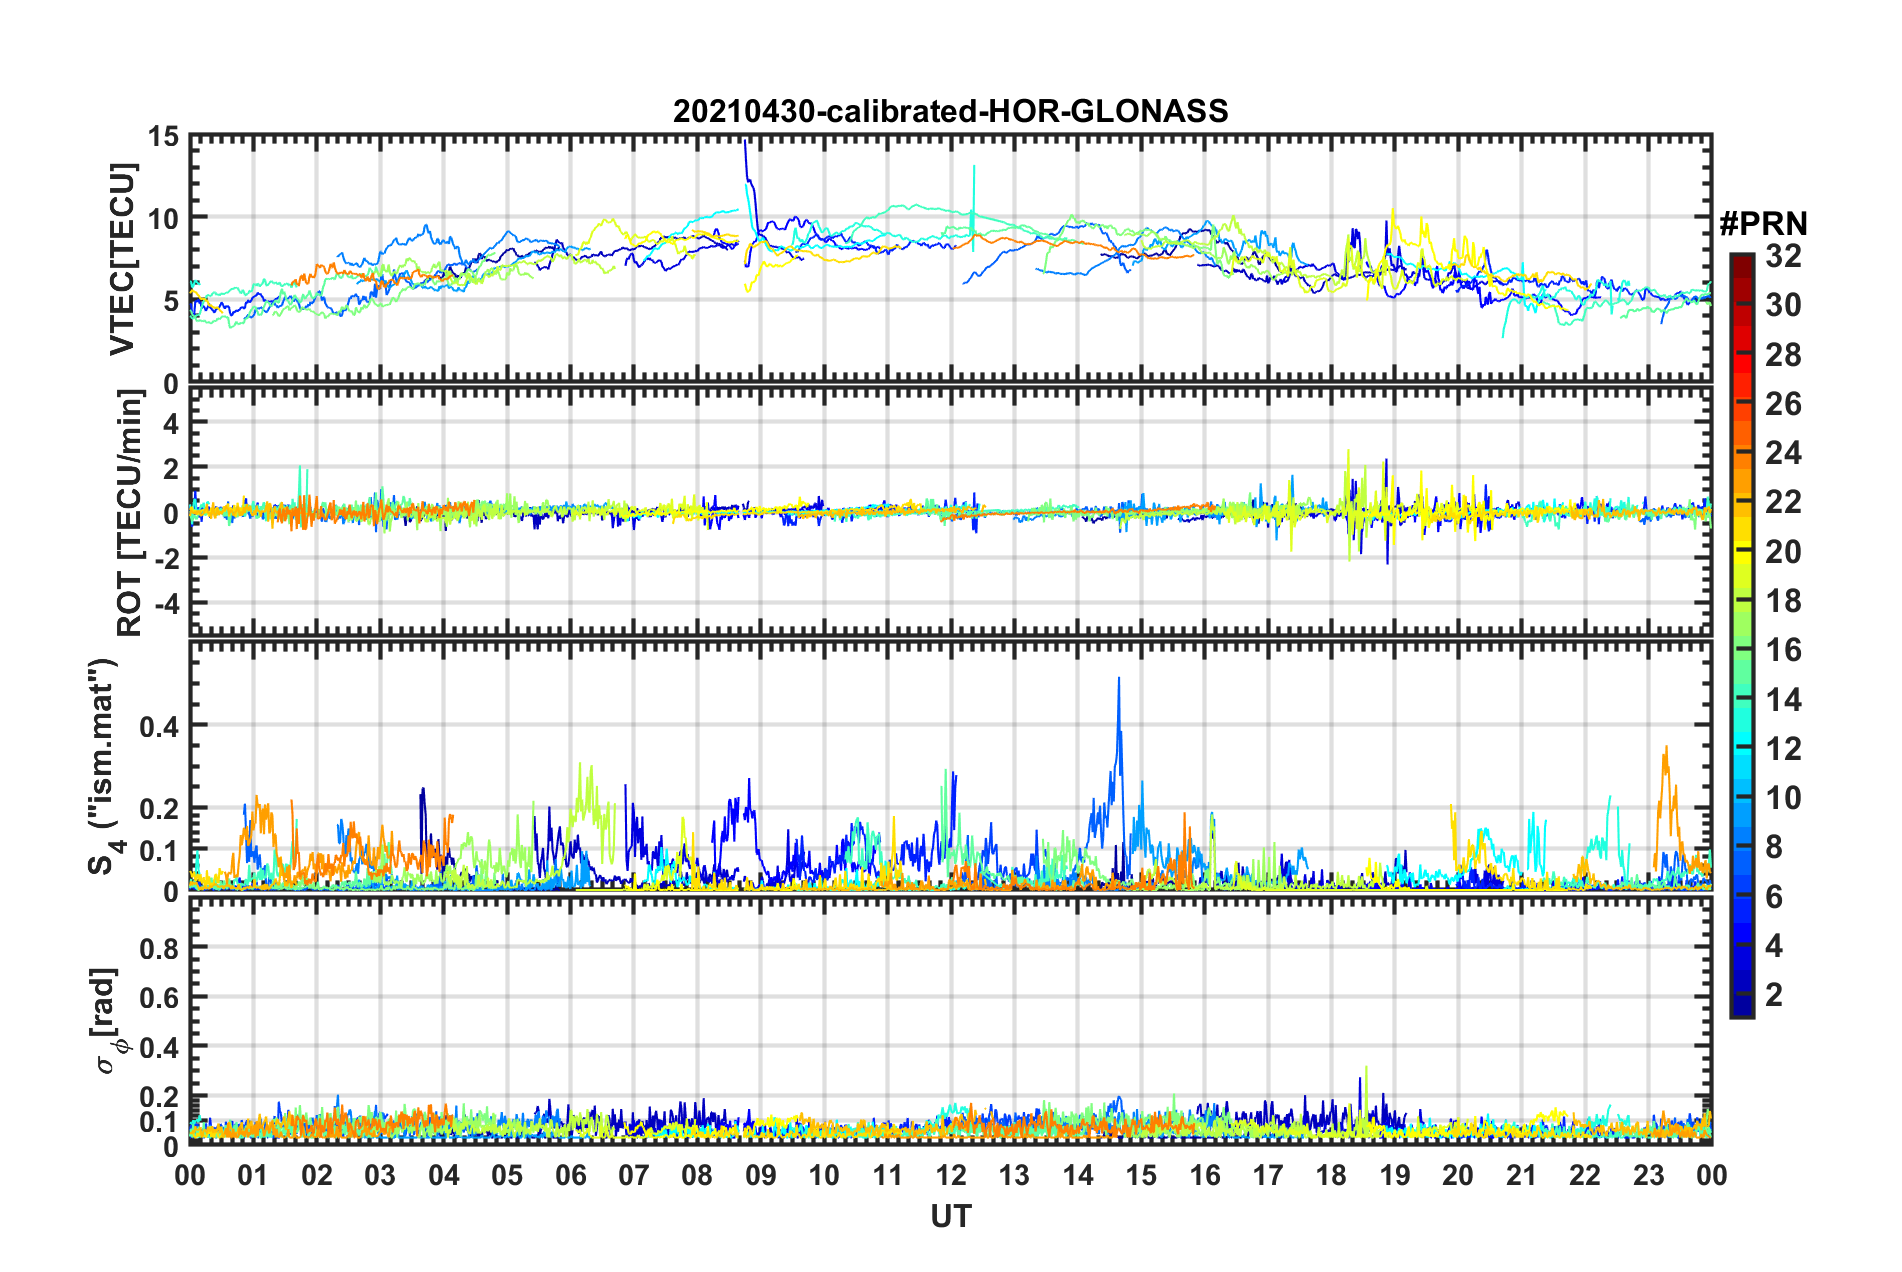Click inside the sigma-phi plot panel
The height and width of the screenshot is (1272, 1902).
(x=950, y=1021)
